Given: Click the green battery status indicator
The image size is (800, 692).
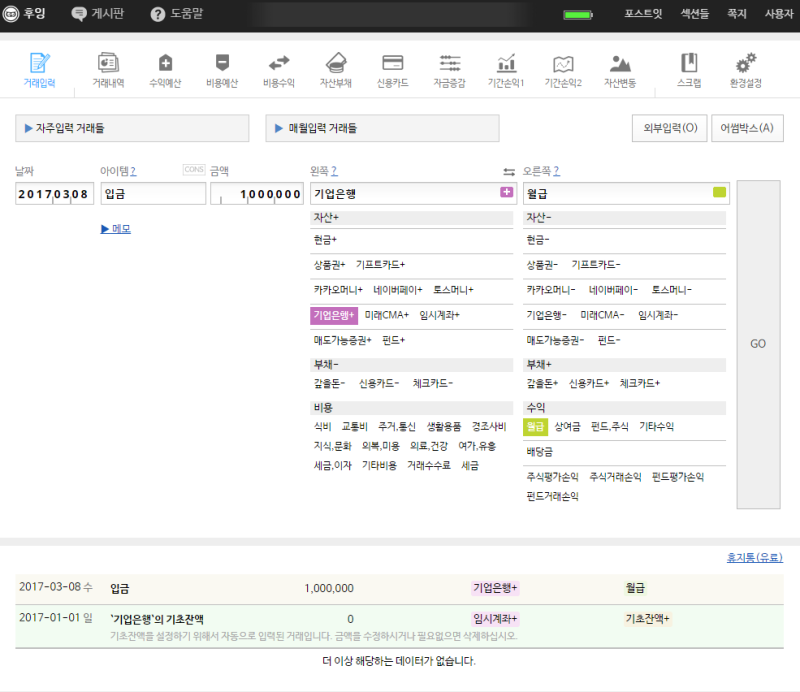Looking at the screenshot, I should pyautogui.click(x=578, y=15).
